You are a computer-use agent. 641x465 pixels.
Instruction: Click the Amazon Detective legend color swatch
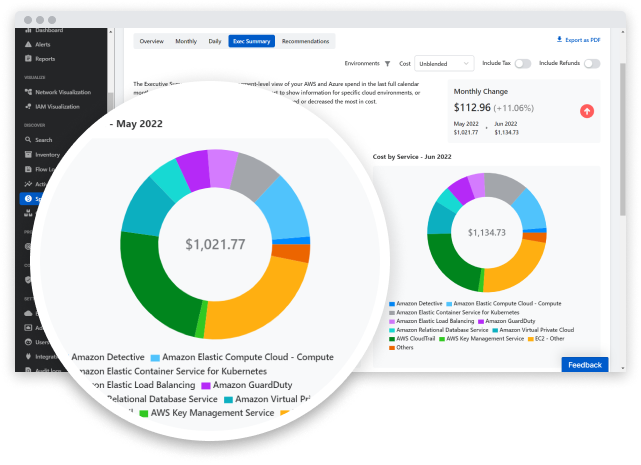tap(391, 302)
